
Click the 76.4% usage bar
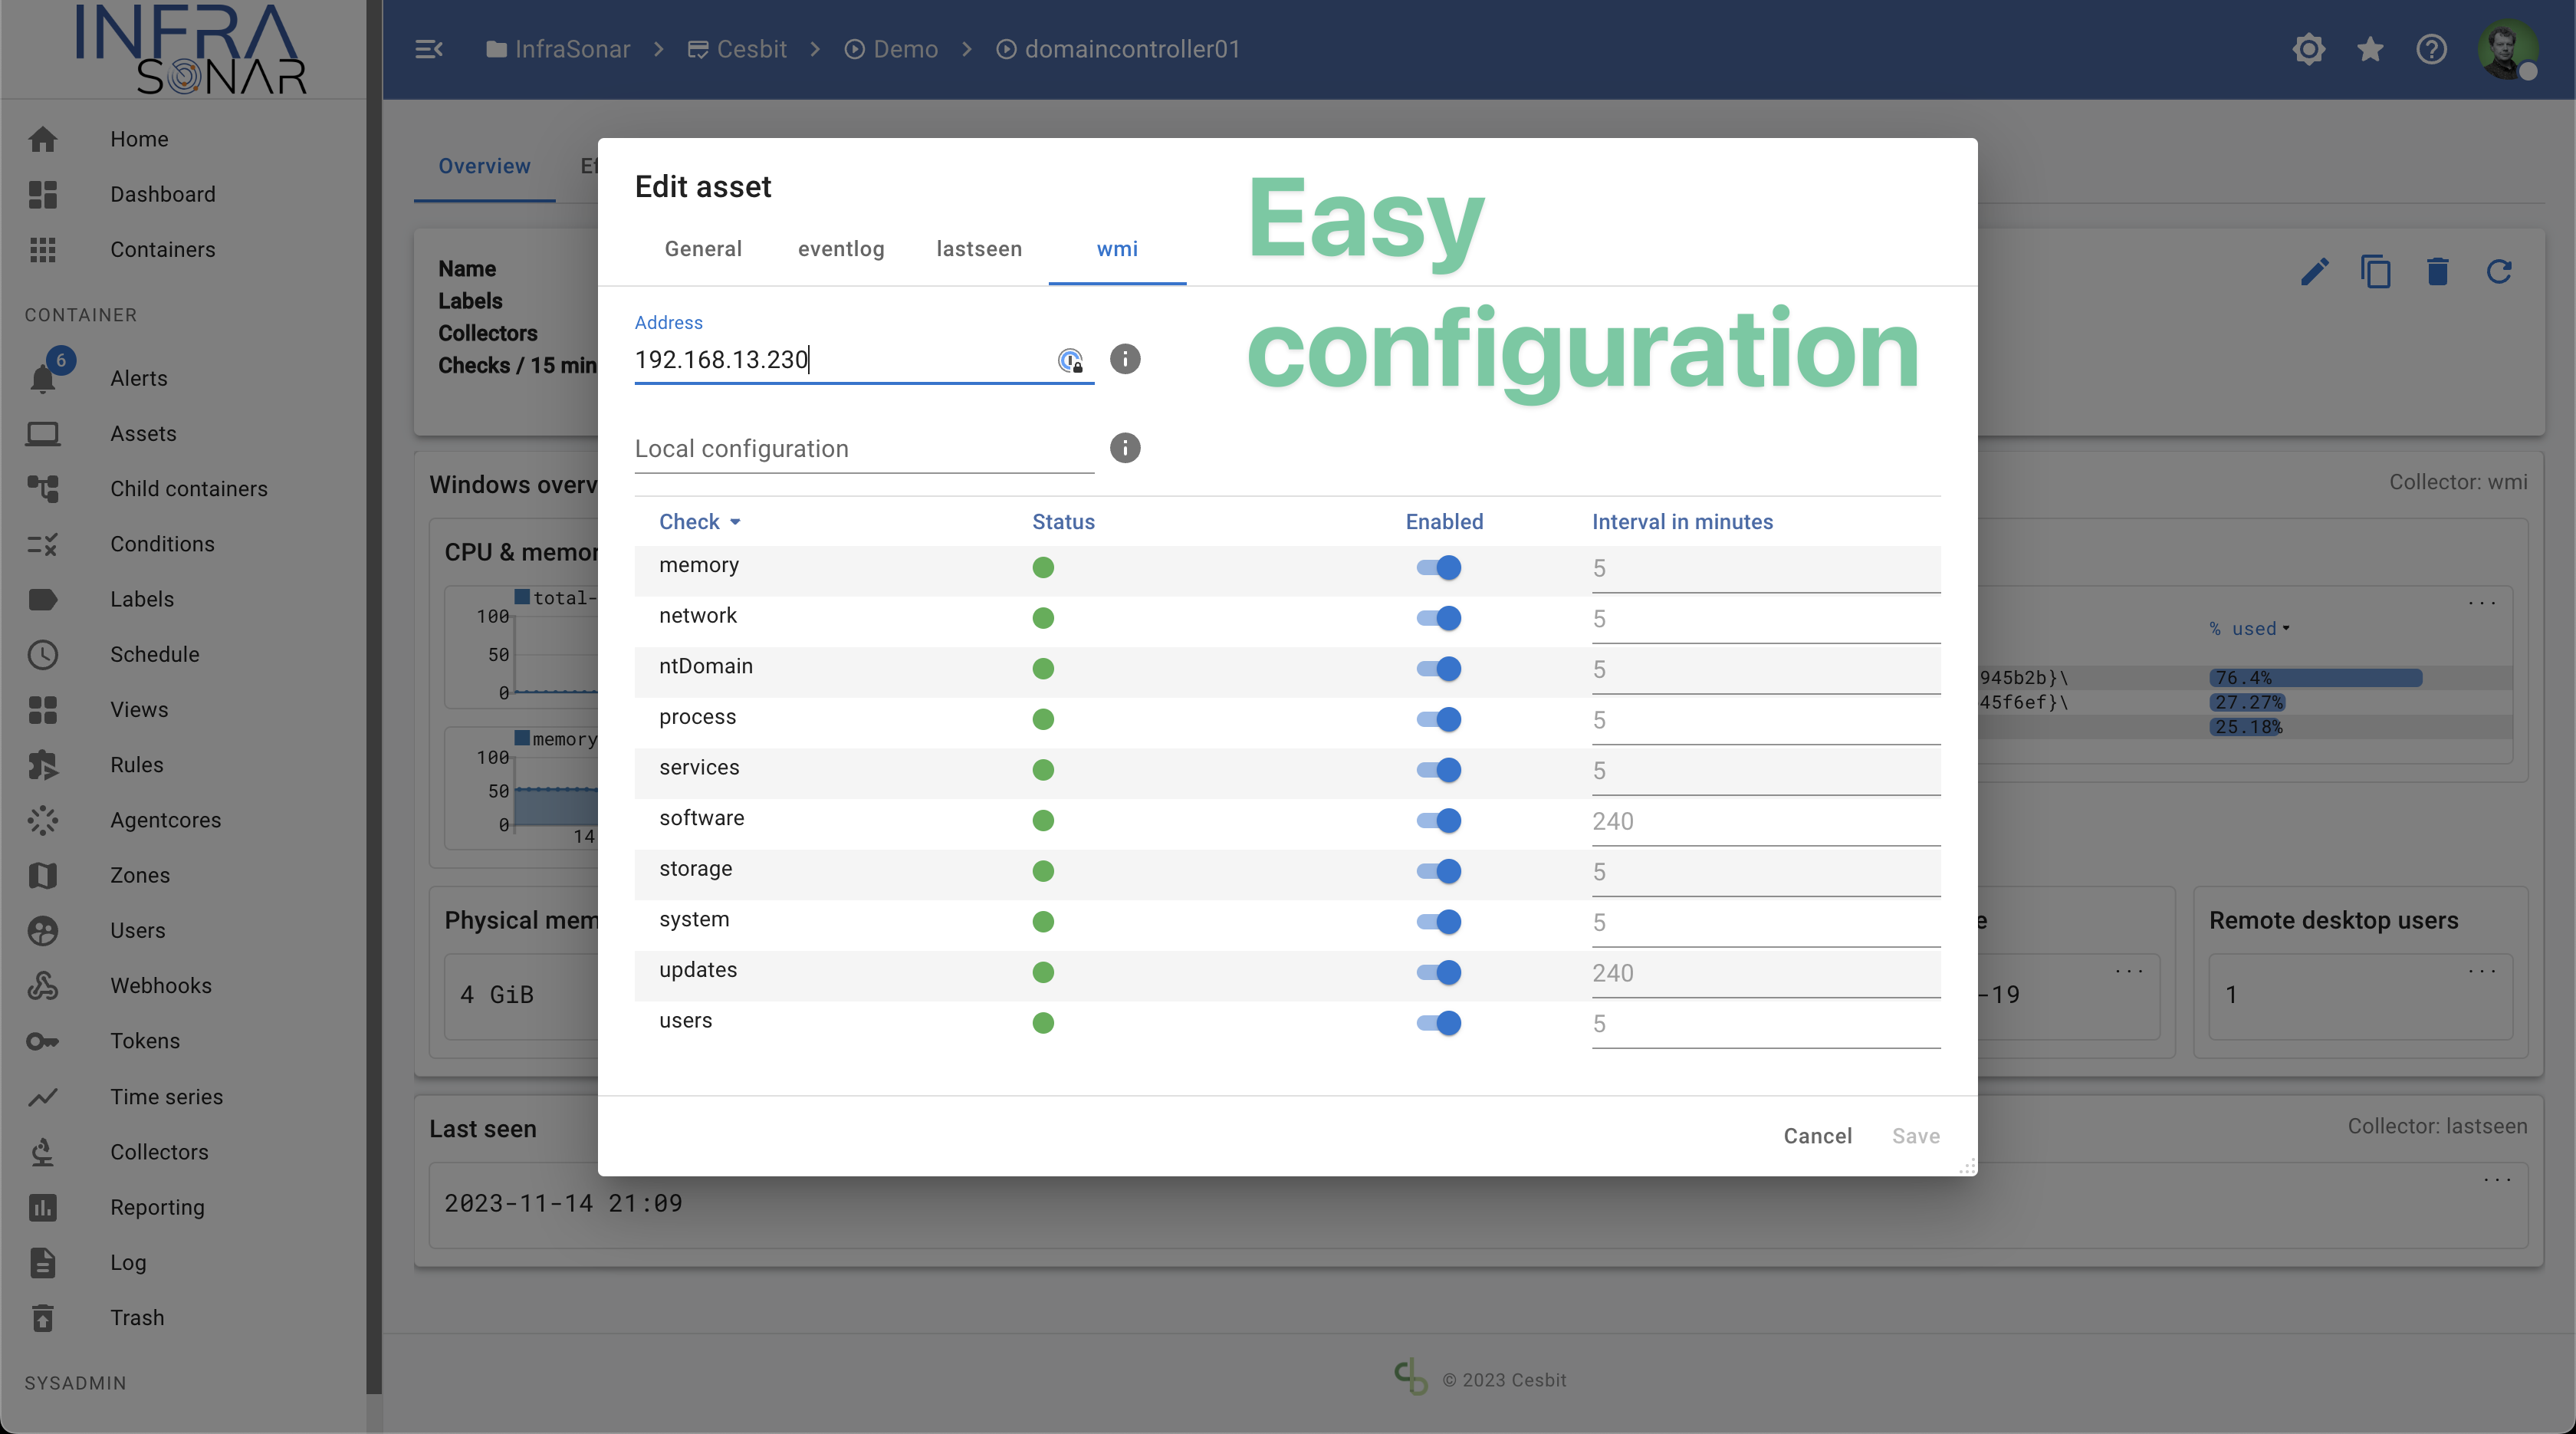coord(2315,678)
